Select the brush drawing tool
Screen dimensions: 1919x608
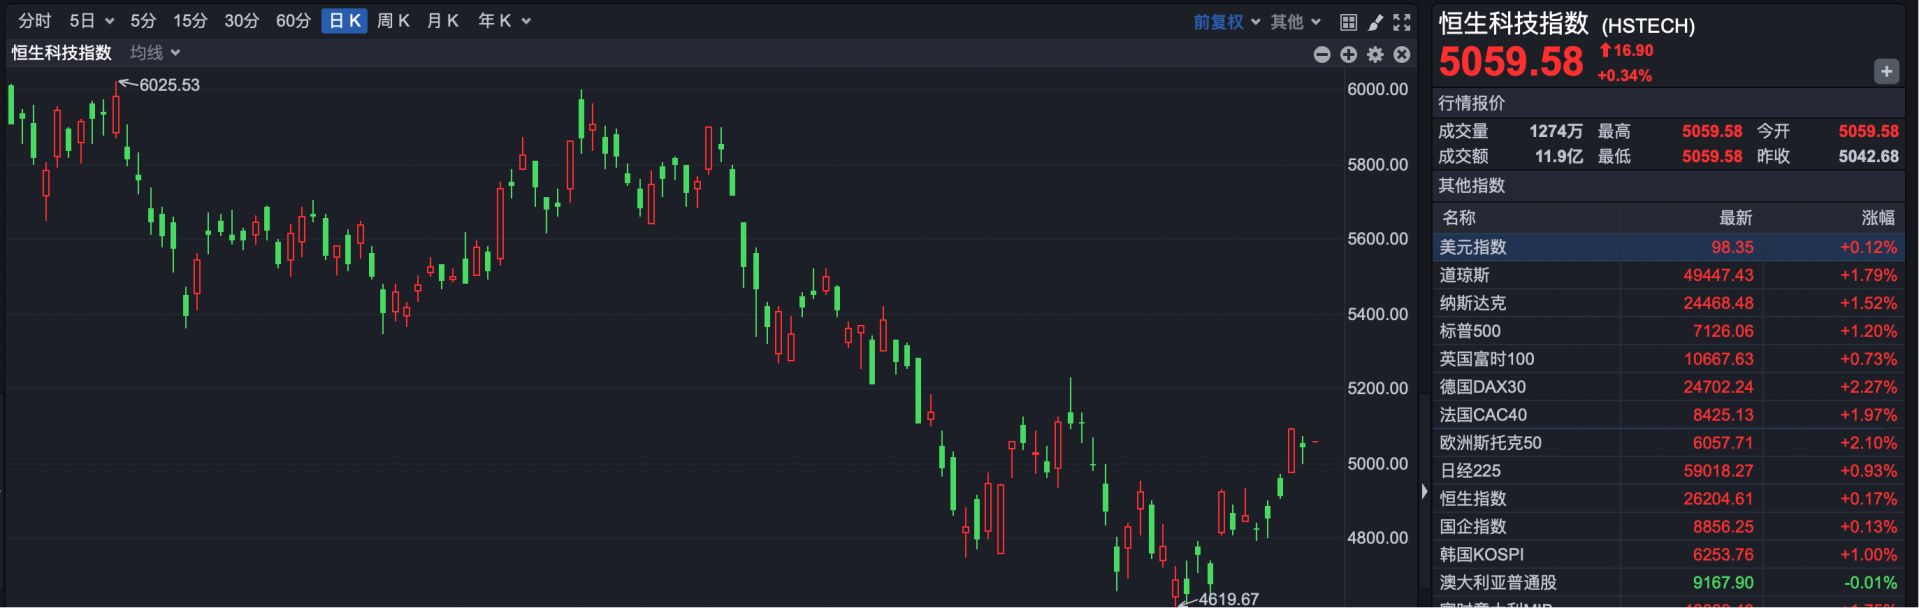[1375, 22]
